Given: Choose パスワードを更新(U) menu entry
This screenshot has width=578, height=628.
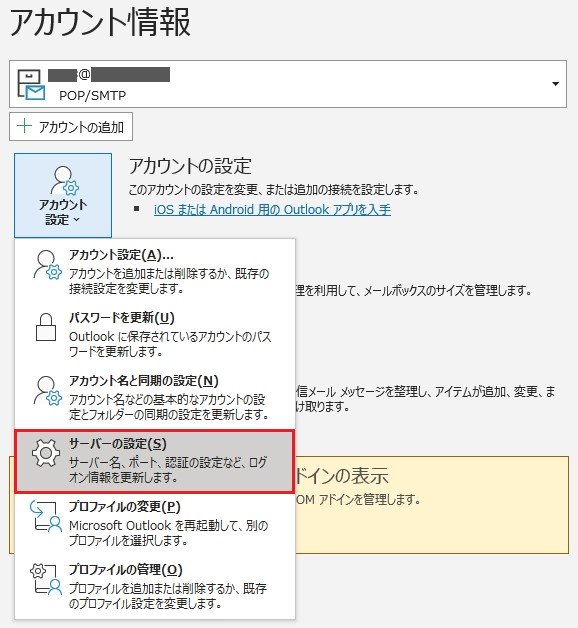Looking at the screenshot, I should click(x=155, y=334).
